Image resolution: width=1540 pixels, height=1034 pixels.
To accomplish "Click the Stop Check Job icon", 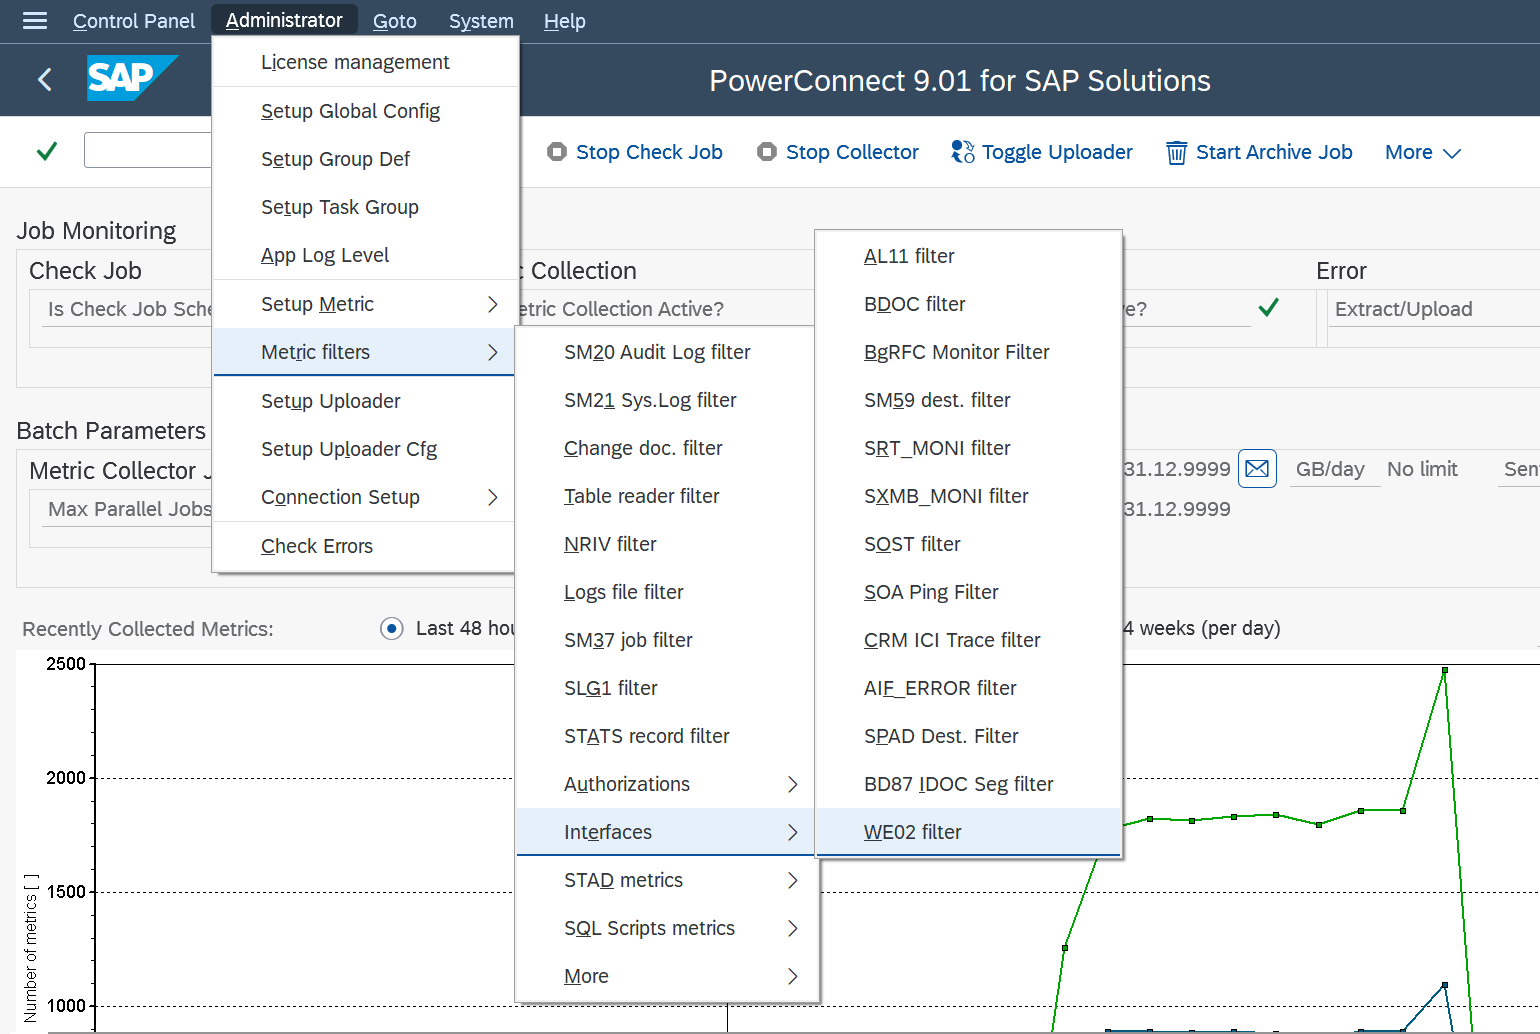I will [x=557, y=152].
